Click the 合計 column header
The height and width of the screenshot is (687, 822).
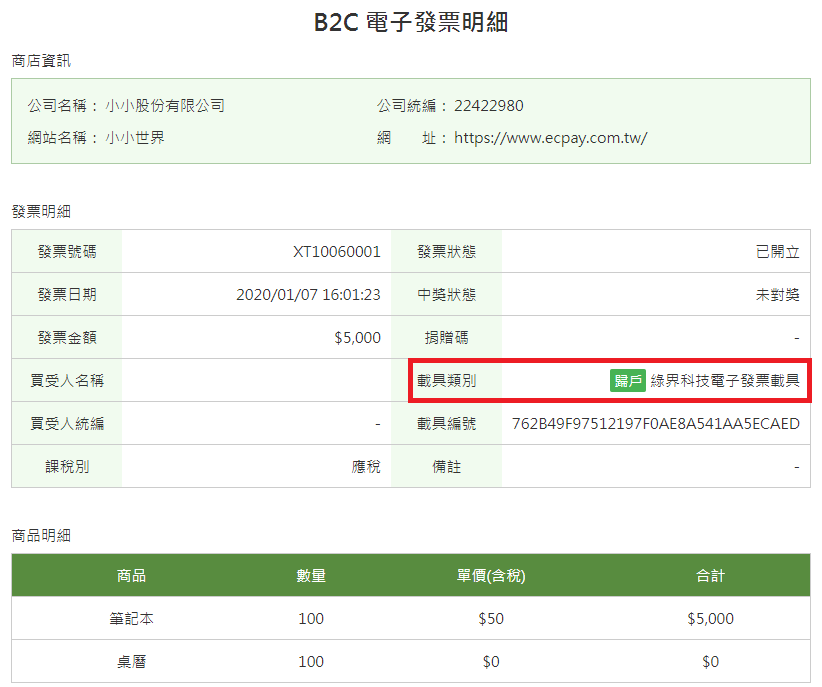coord(710,576)
